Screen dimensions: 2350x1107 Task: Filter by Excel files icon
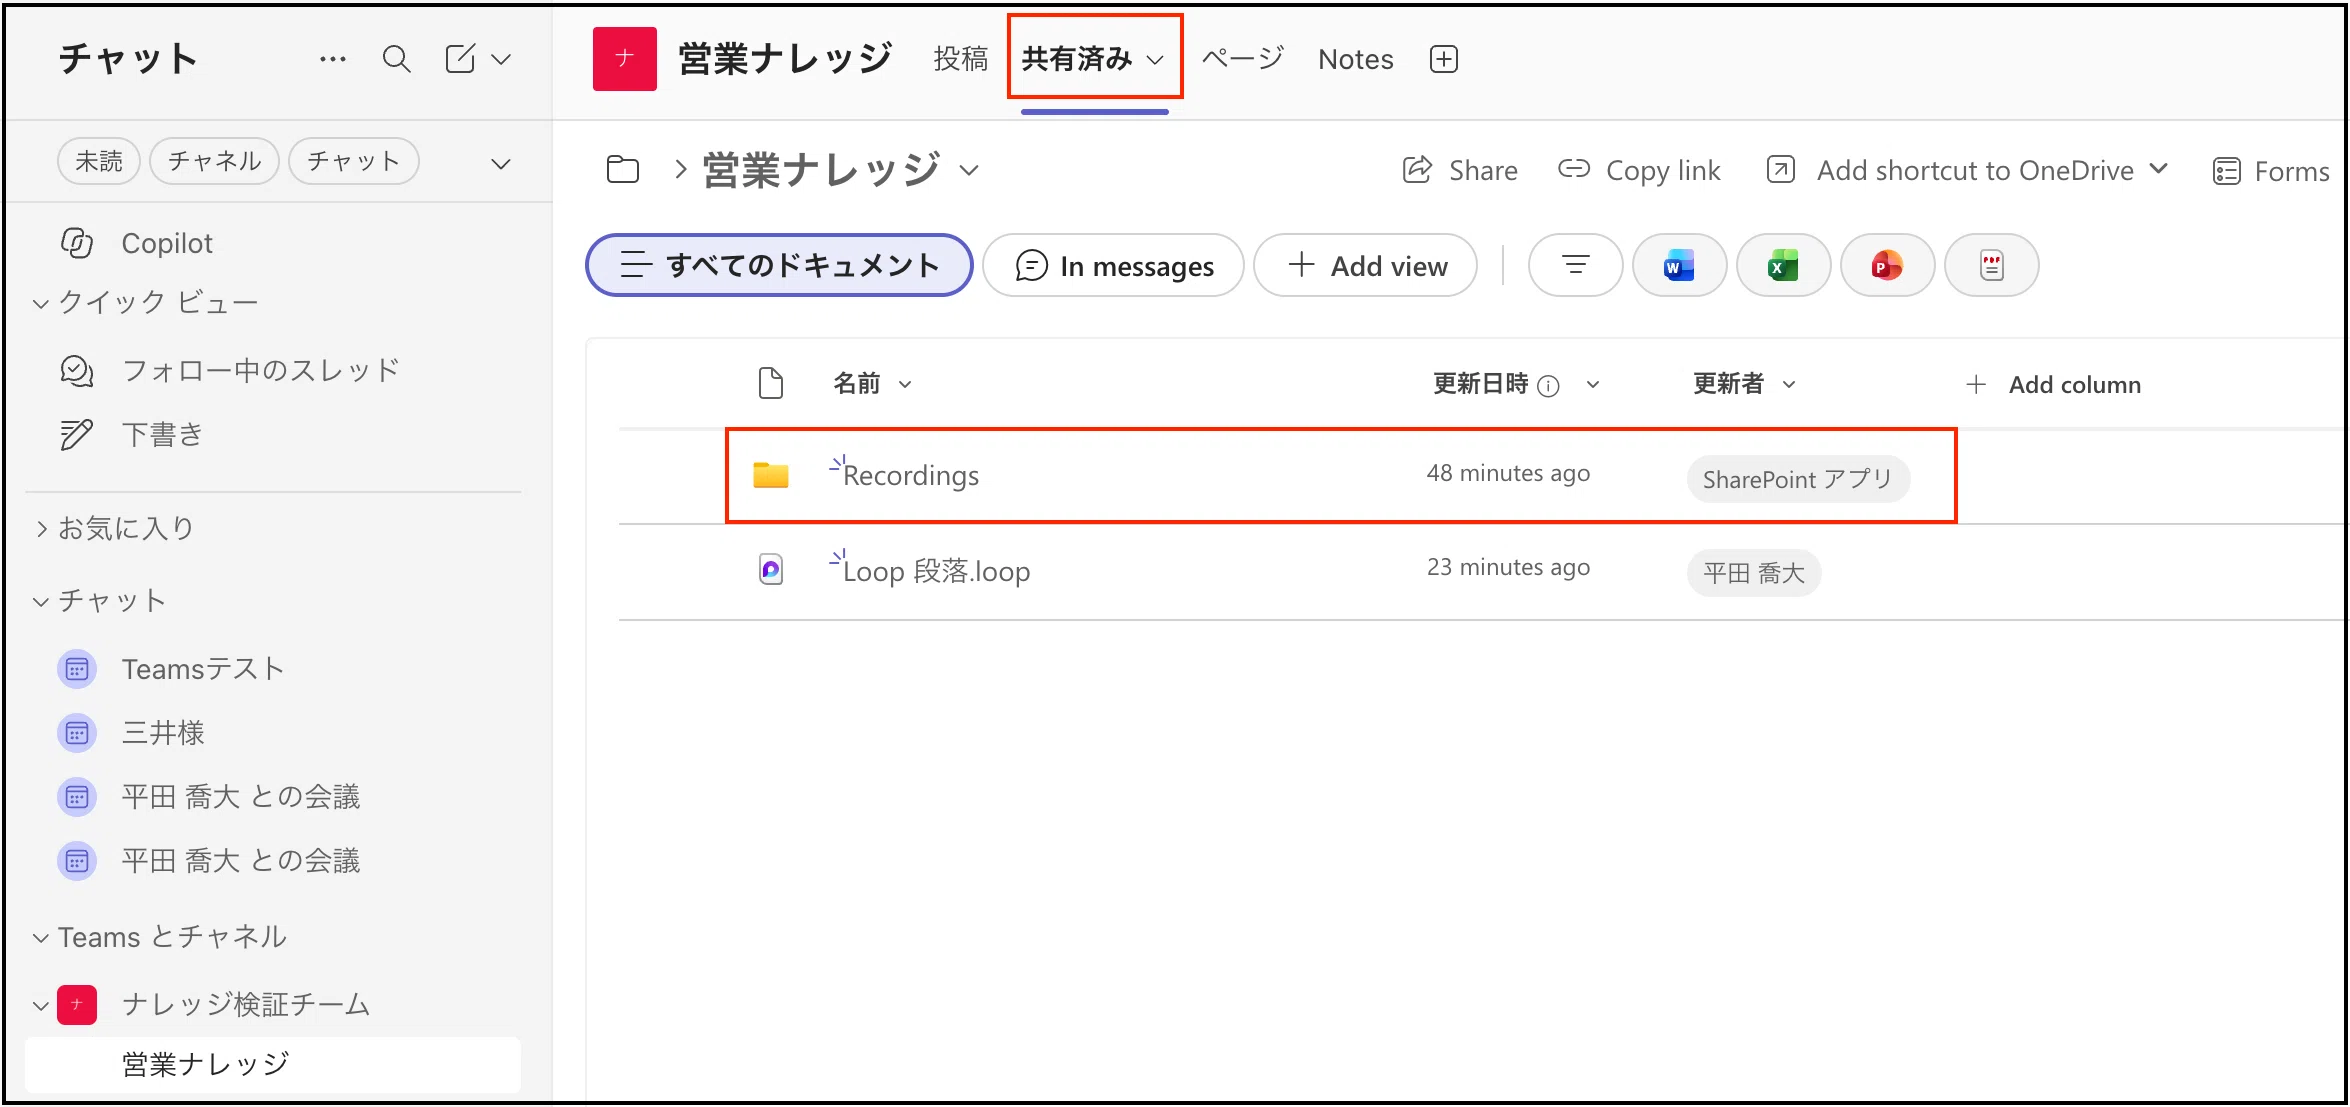point(1783,265)
